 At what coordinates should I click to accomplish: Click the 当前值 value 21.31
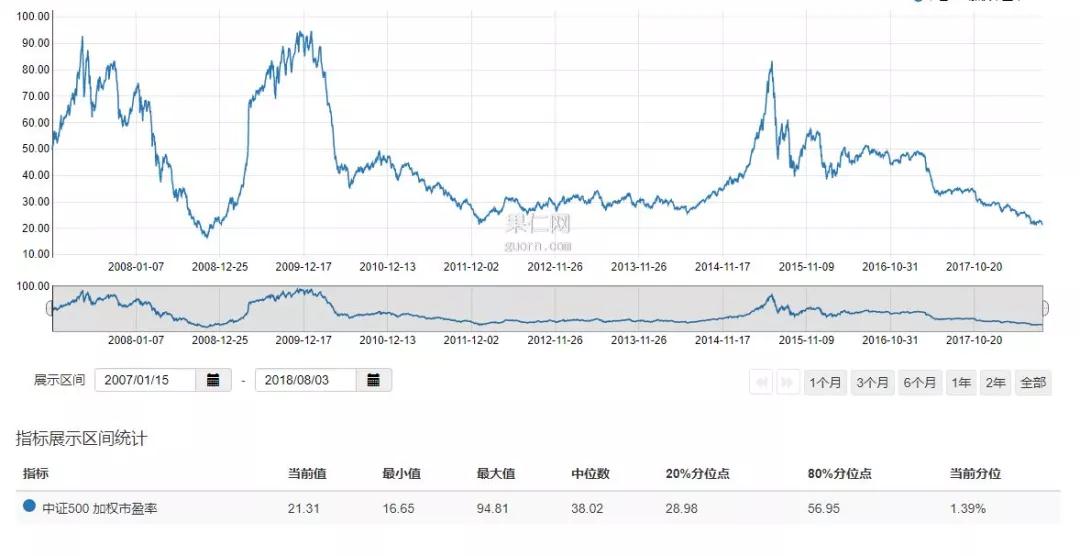[x=303, y=508]
